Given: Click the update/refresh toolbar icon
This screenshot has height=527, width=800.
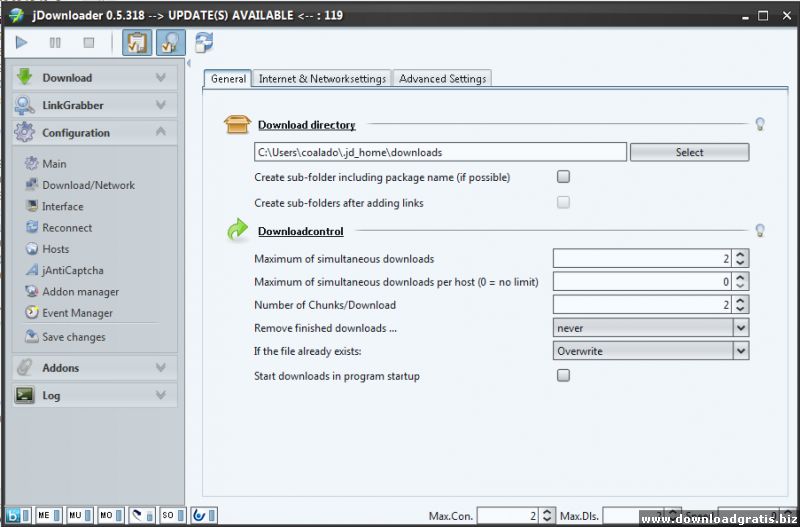Looking at the screenshot, I should pos(204,42).
